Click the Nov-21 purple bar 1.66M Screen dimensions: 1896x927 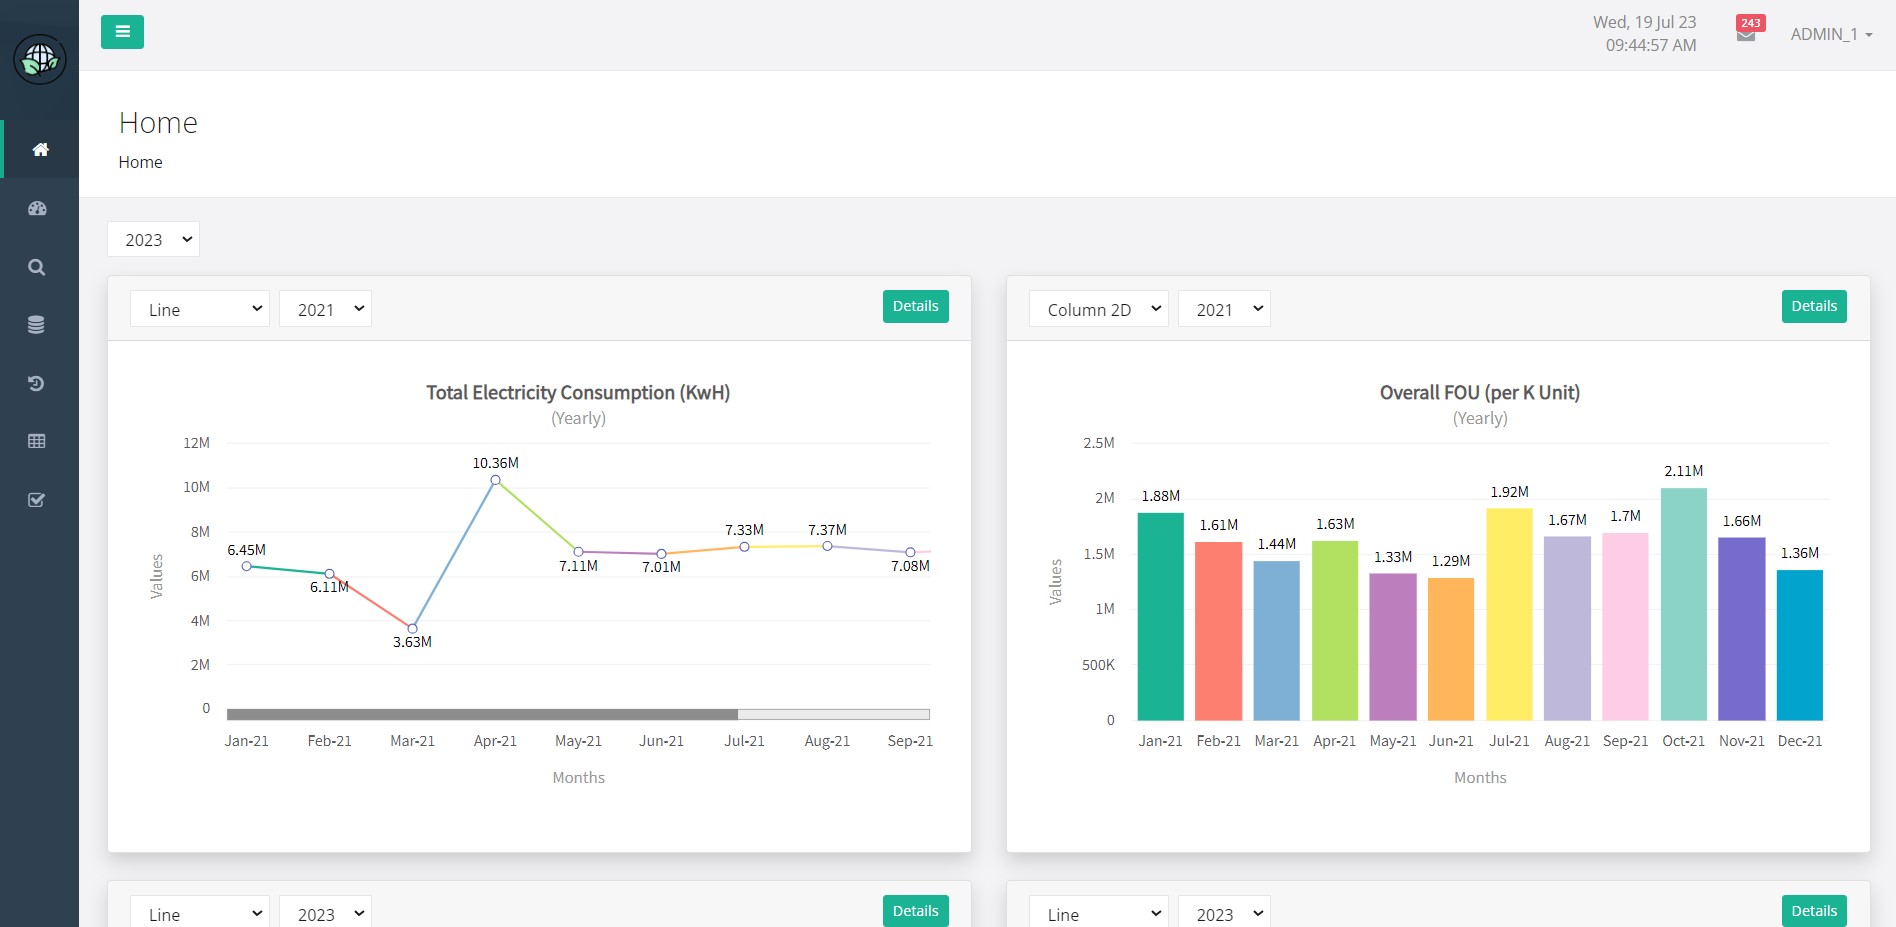(x=1741, y=629)
